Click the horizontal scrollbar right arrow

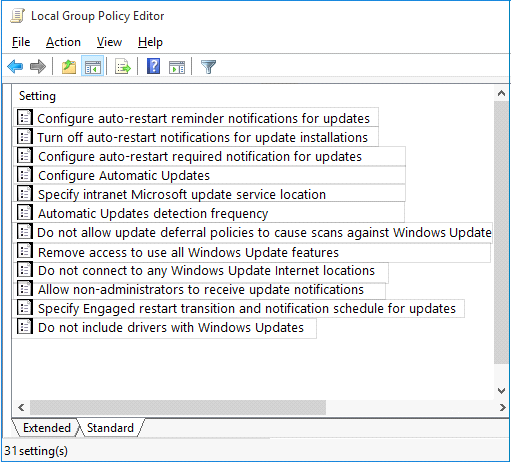[502, 407]
